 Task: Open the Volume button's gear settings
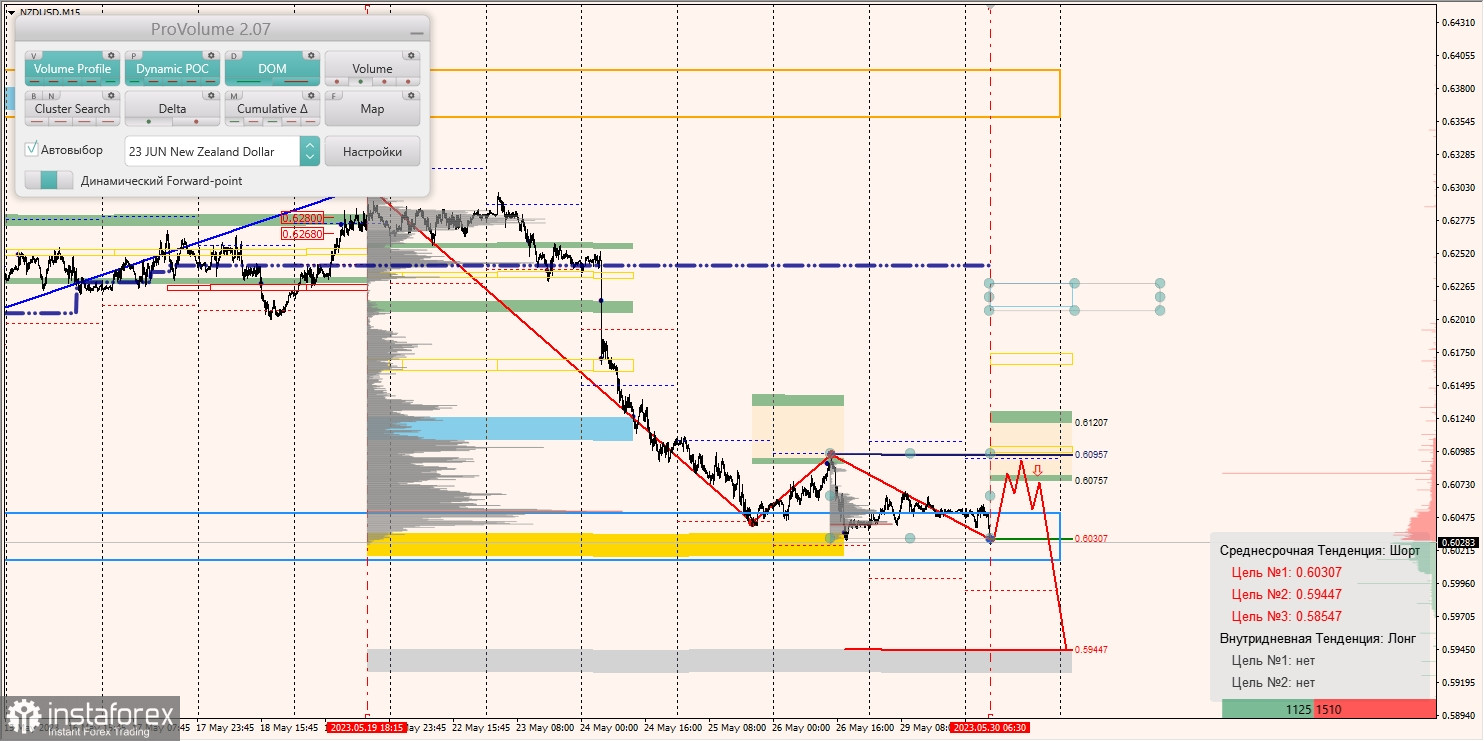pyautogui.click(x=411, y=56)
